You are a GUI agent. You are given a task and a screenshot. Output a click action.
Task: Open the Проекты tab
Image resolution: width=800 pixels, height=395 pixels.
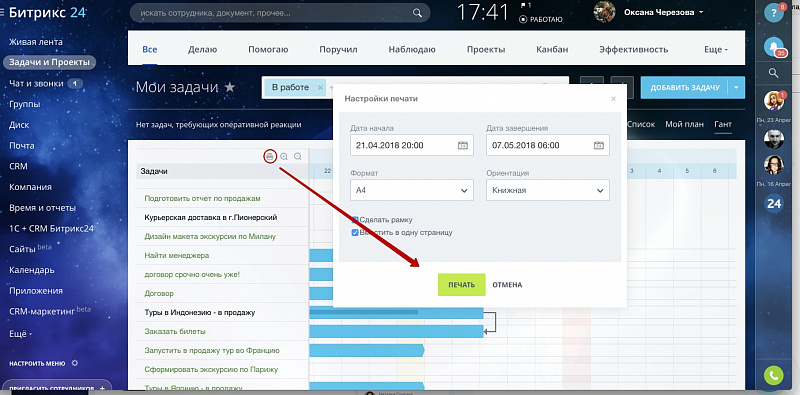click(x=486, y=50)
